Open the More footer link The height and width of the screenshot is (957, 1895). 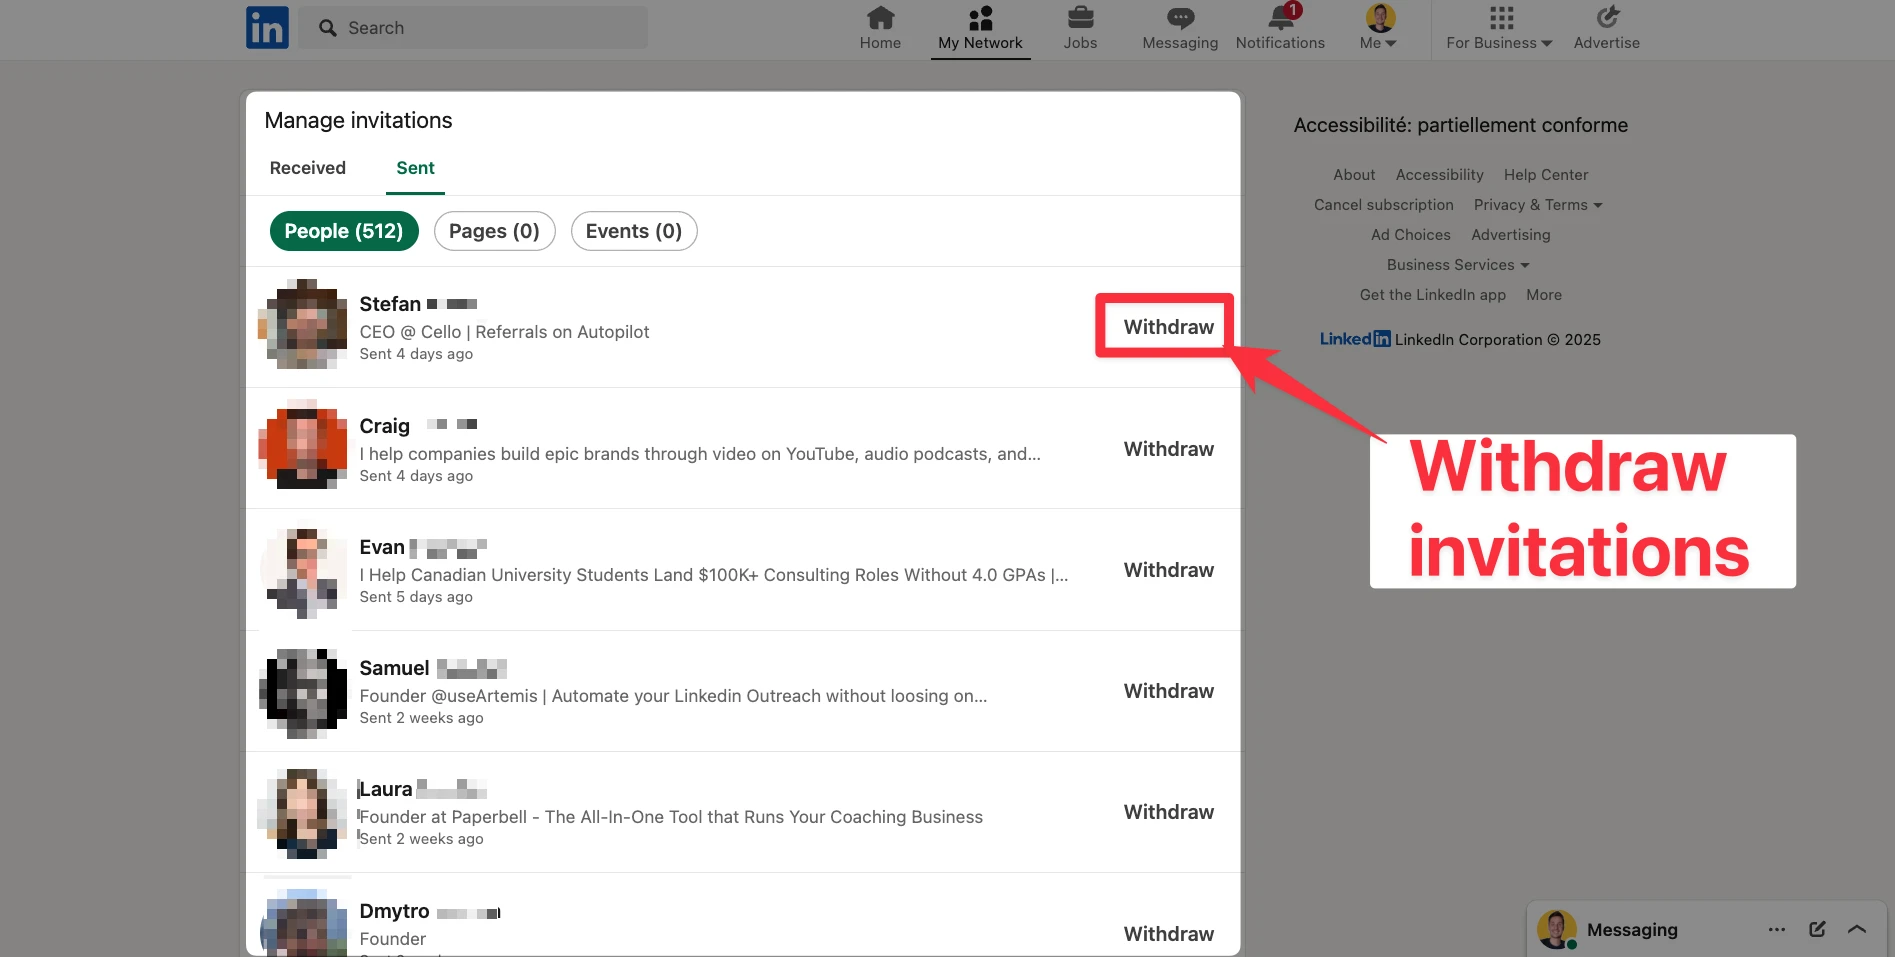click(x=1543, y=295)
